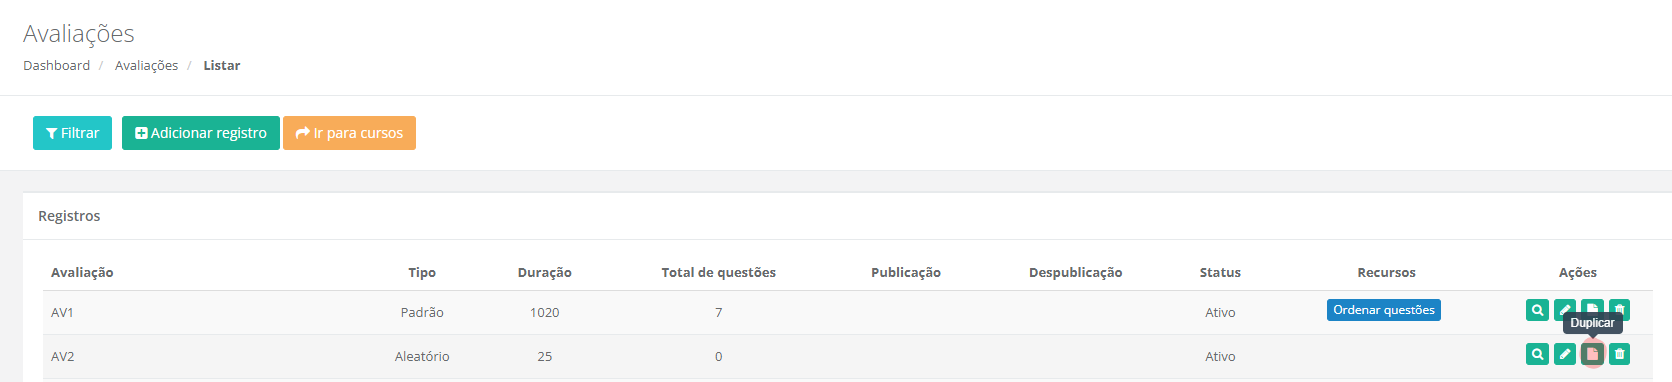
Task: Sort by the Tipo column header
Action: [422, 272]
